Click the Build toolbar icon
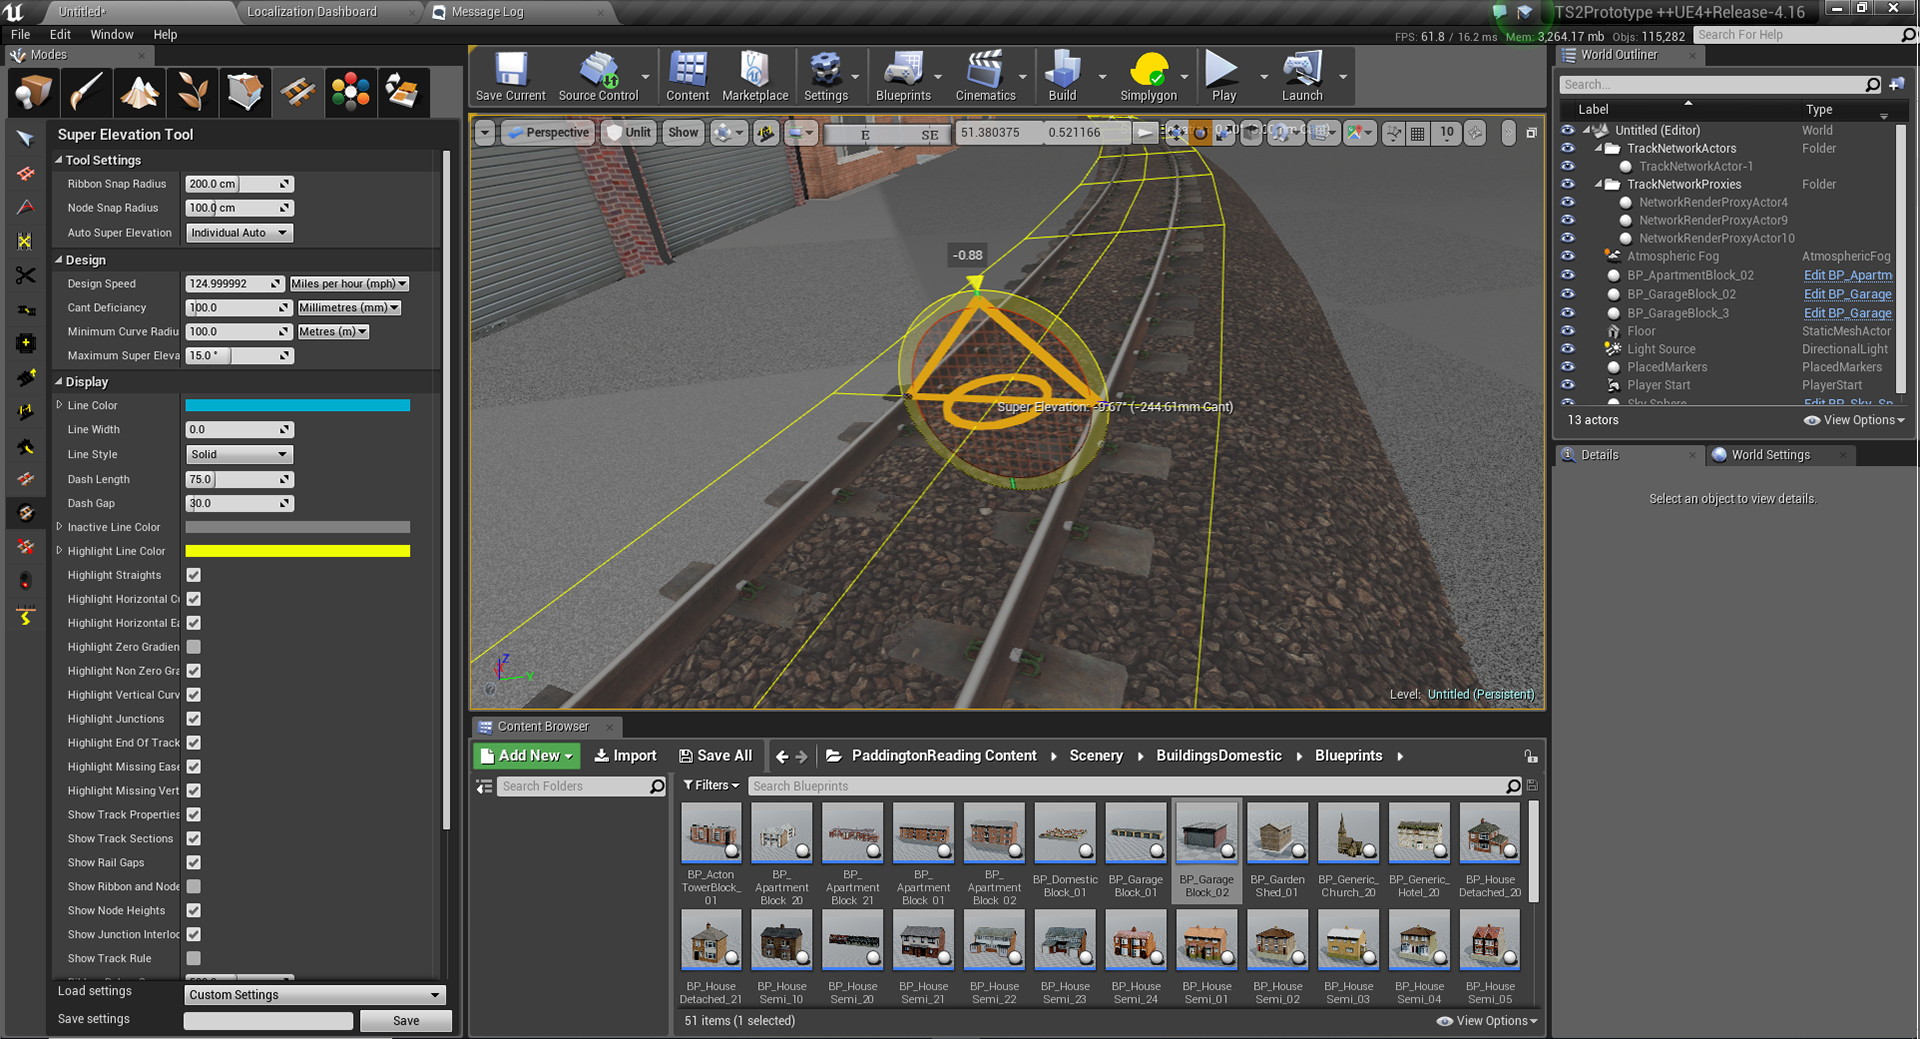The image size is (1920, 1039). 1062,77
